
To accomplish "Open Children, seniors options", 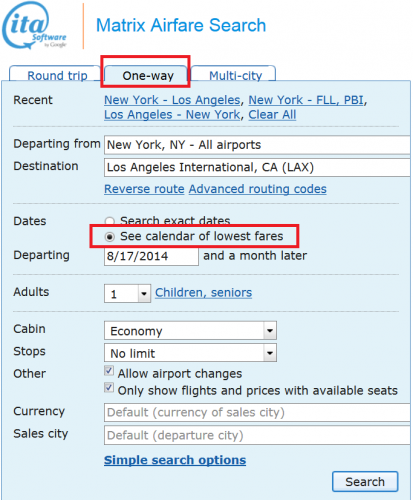I will (x=203, y=293).
